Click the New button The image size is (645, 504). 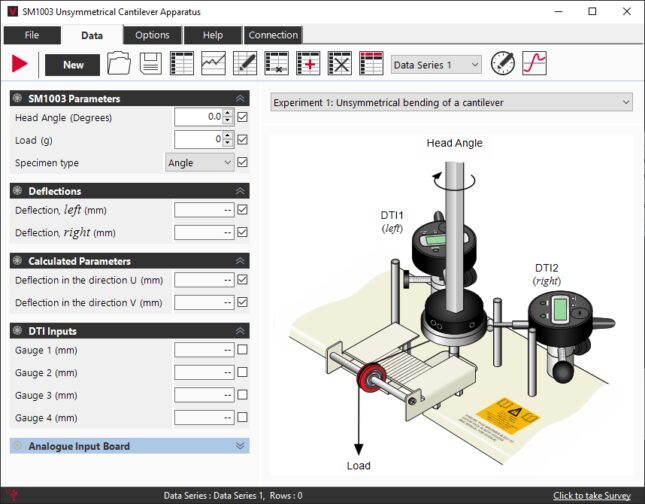click(73, 64)
